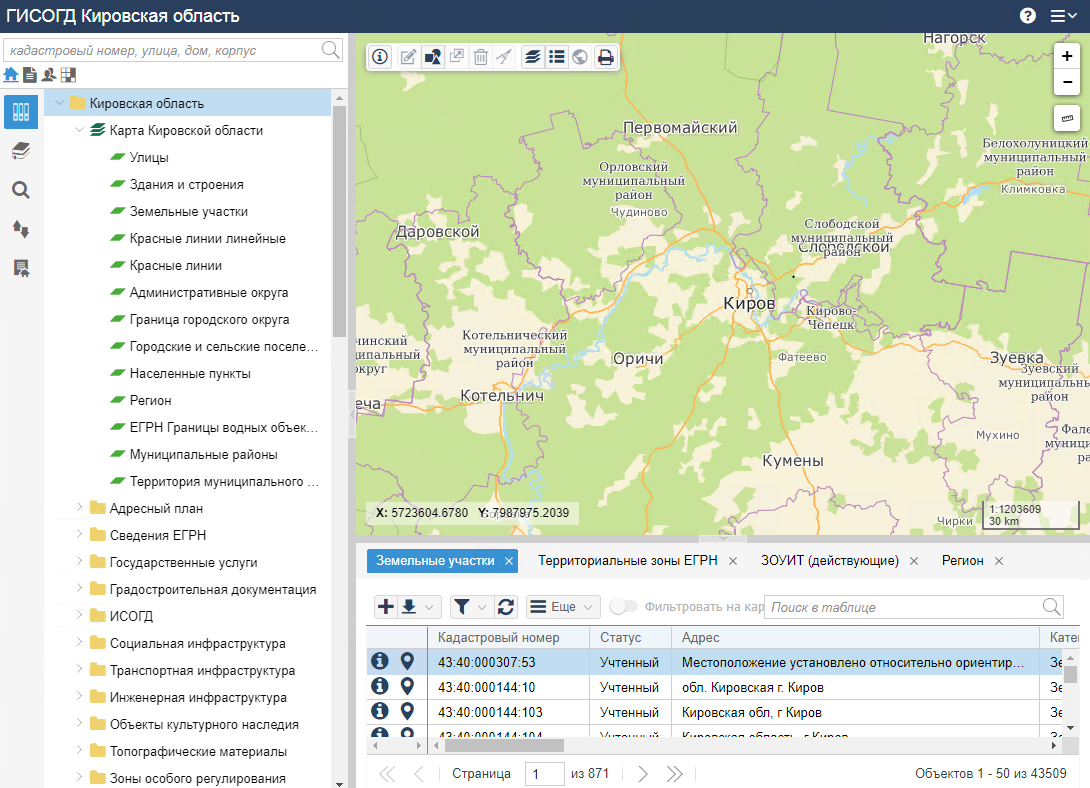Expand the 'Сведения ЕГРН' folder

click(x=79, y=535)
